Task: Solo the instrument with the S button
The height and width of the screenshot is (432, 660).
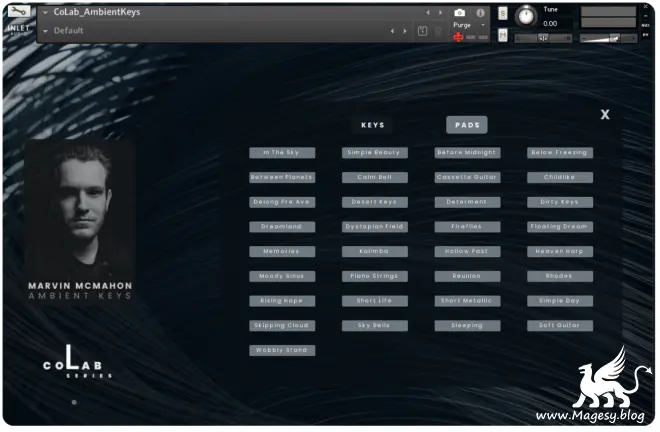Action: coord(503,14)
